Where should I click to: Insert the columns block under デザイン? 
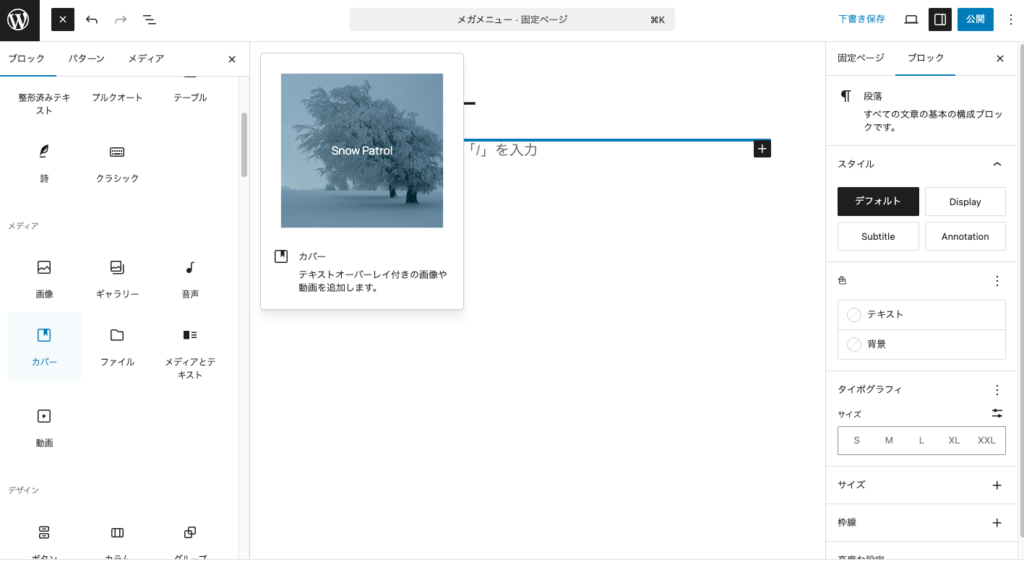point(117,539)
